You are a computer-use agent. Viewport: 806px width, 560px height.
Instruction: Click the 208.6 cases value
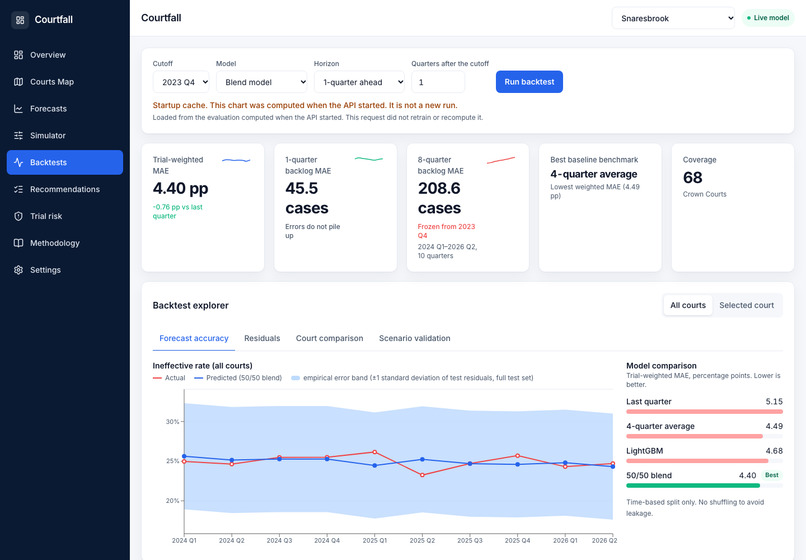[439, 198]
